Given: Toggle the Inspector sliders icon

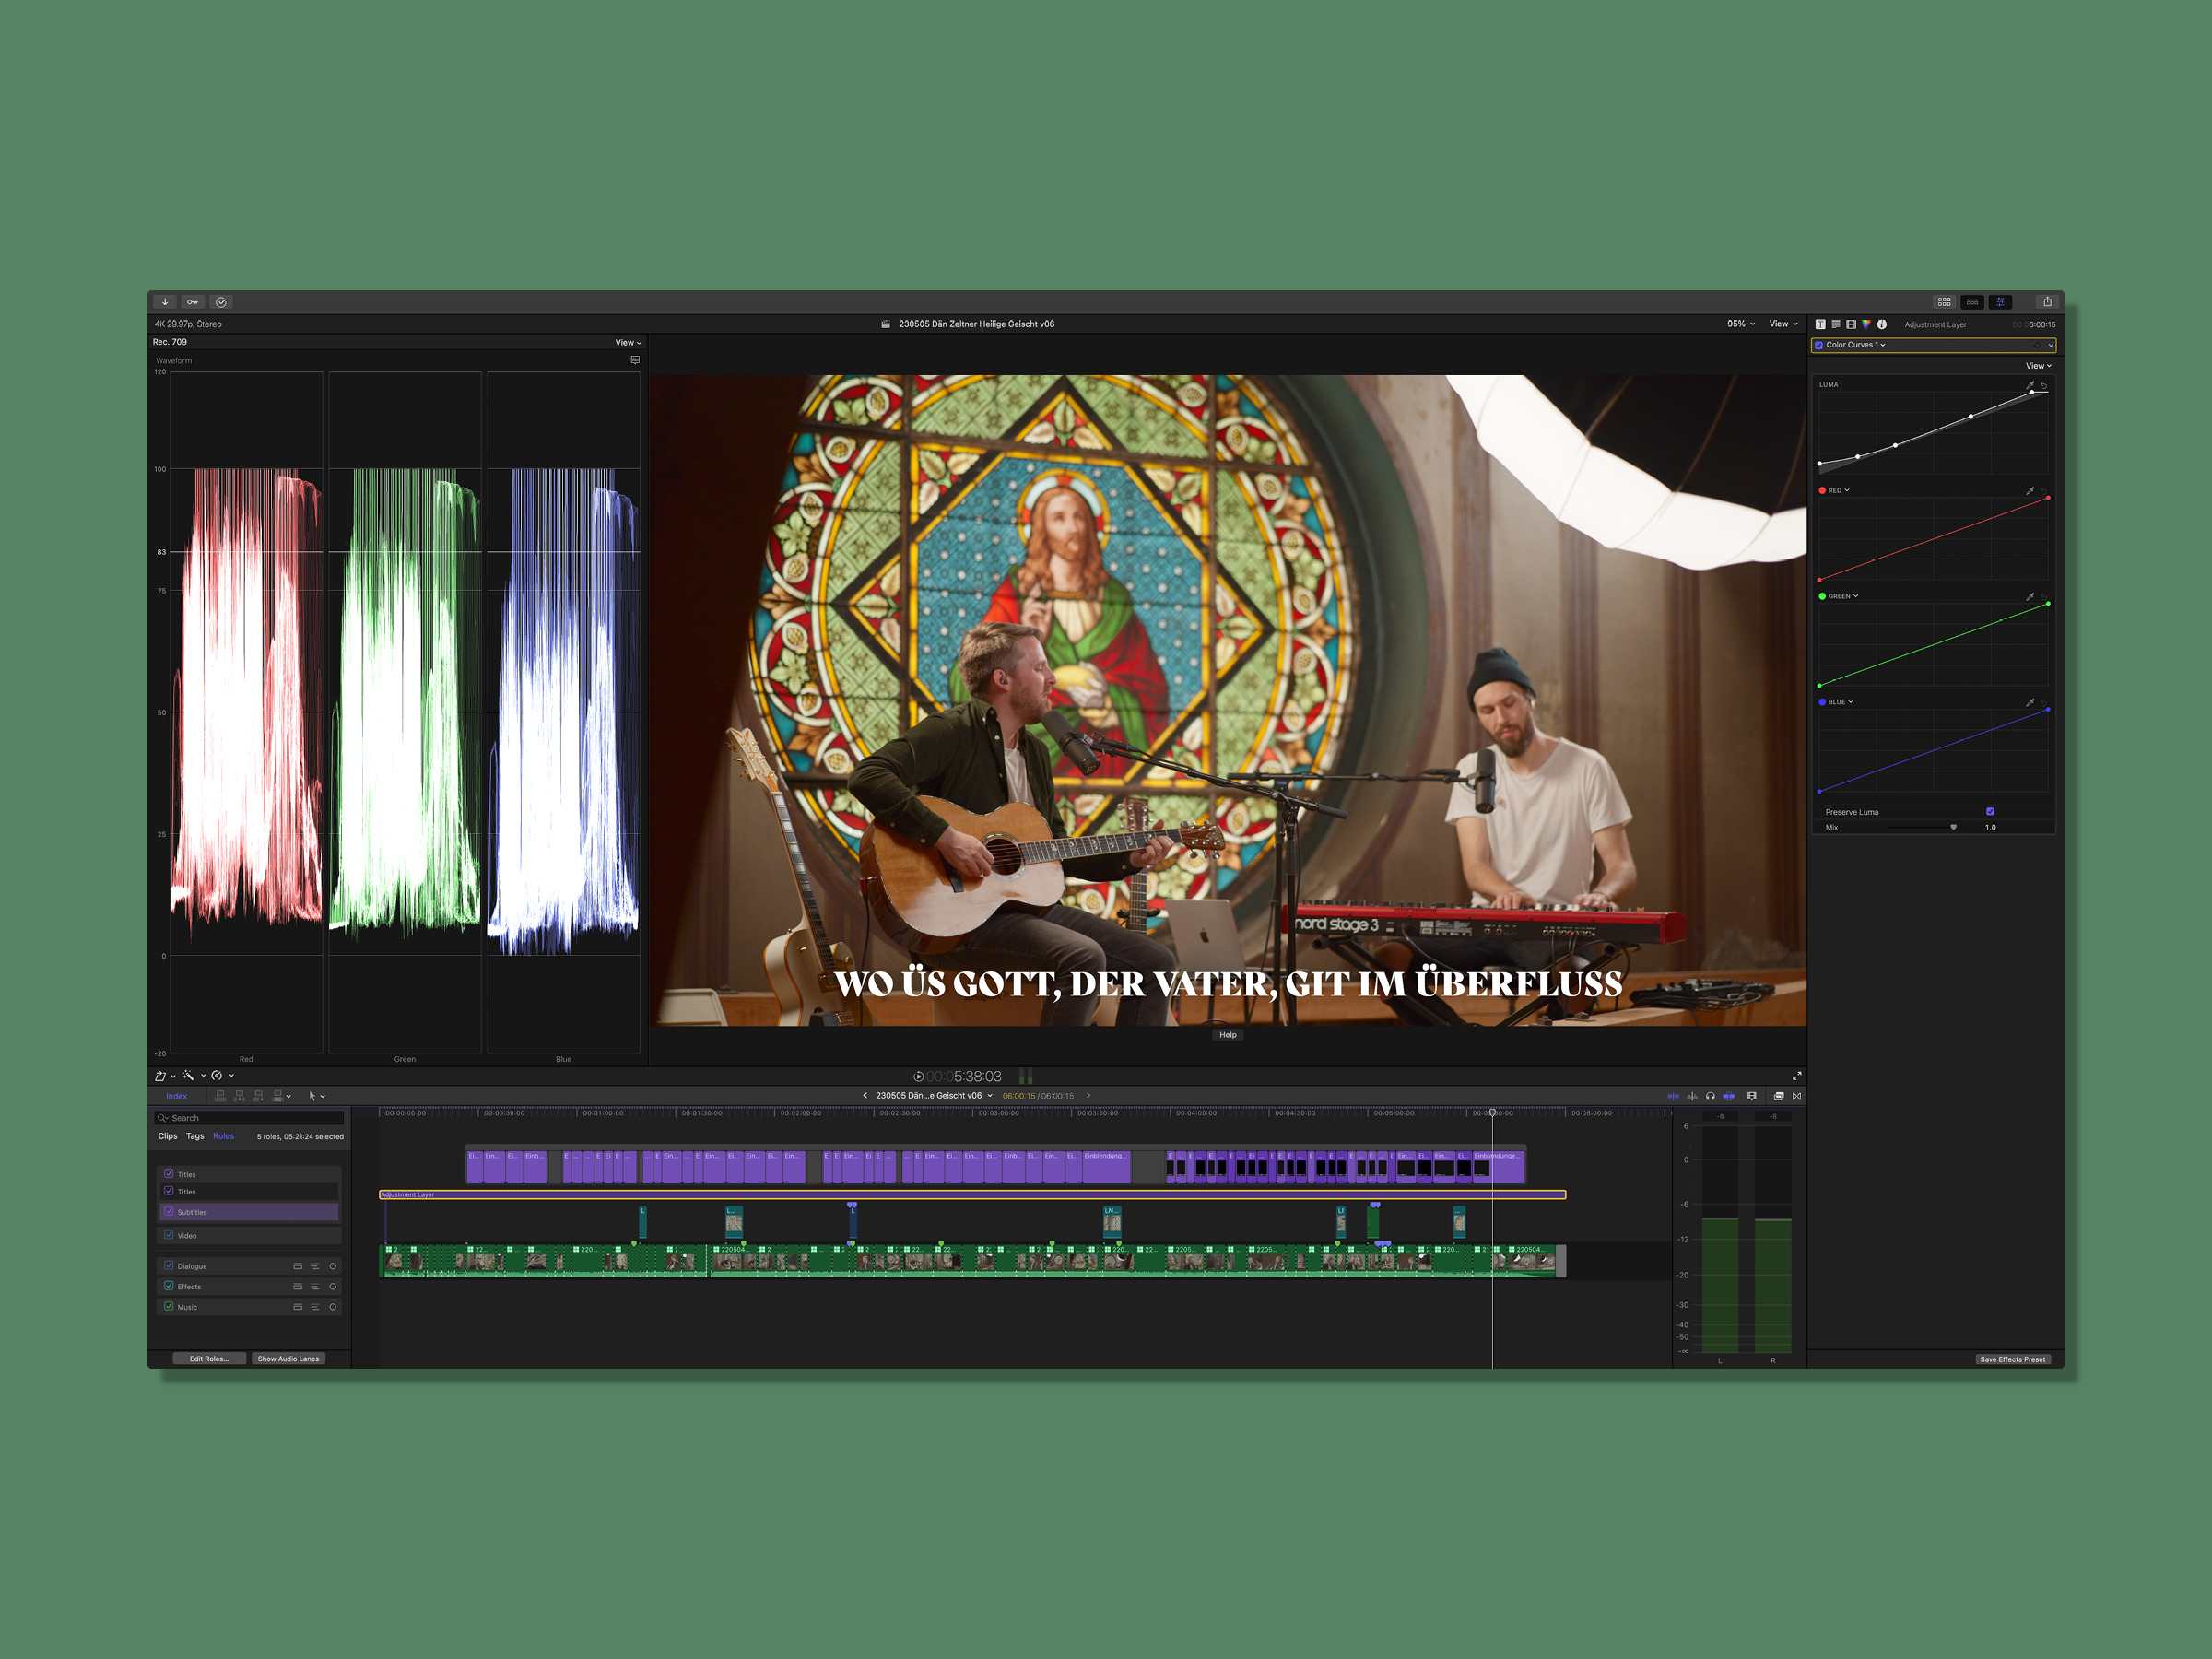Looking at the screenshot, I should click(2000, 302).
